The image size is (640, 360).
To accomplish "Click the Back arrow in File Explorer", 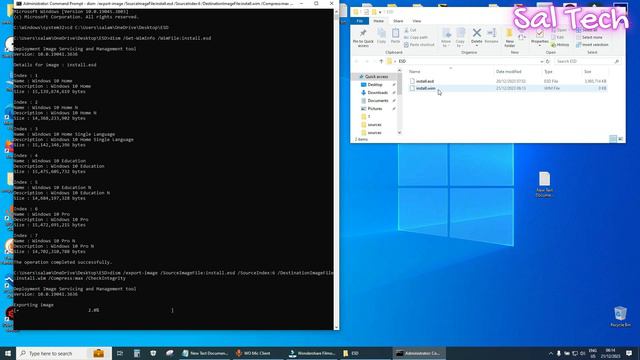I will coord(356,61).
